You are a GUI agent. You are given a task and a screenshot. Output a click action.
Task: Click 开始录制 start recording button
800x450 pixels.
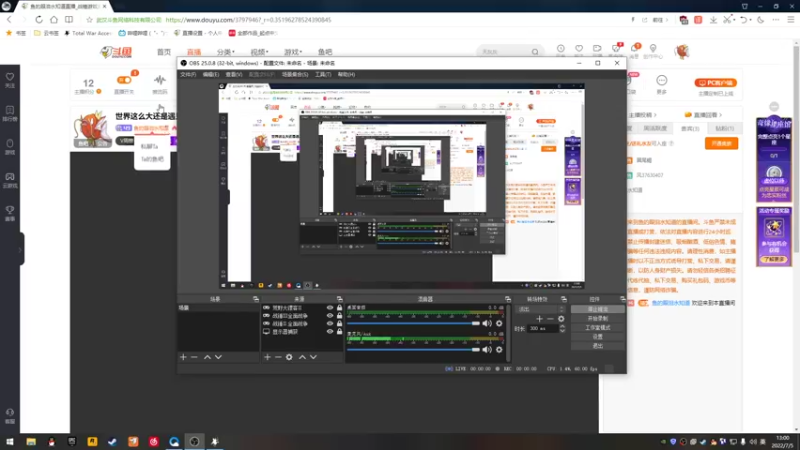(597, 318)
